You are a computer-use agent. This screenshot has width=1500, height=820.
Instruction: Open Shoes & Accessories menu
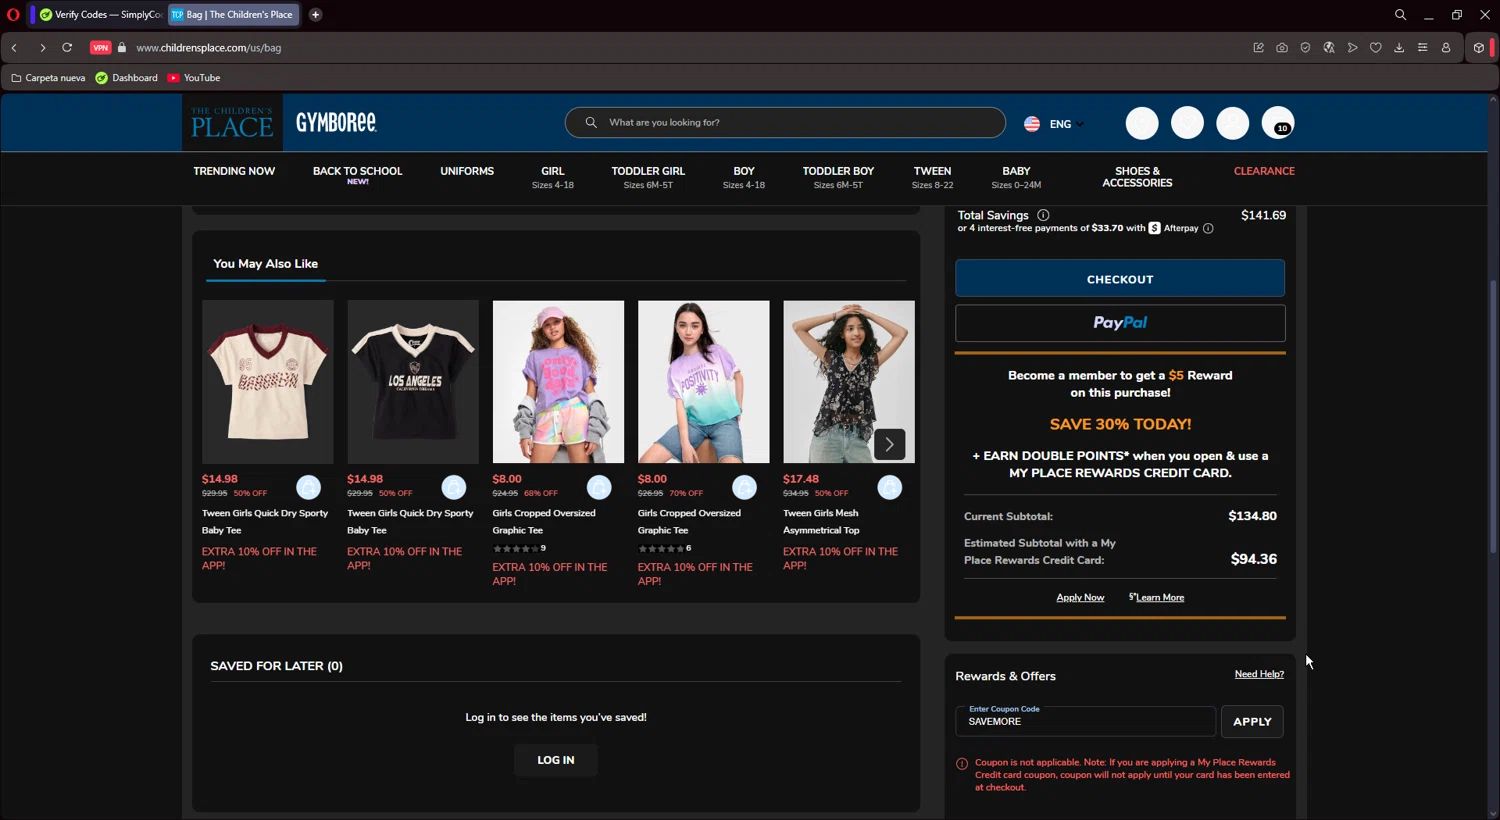1137,177
